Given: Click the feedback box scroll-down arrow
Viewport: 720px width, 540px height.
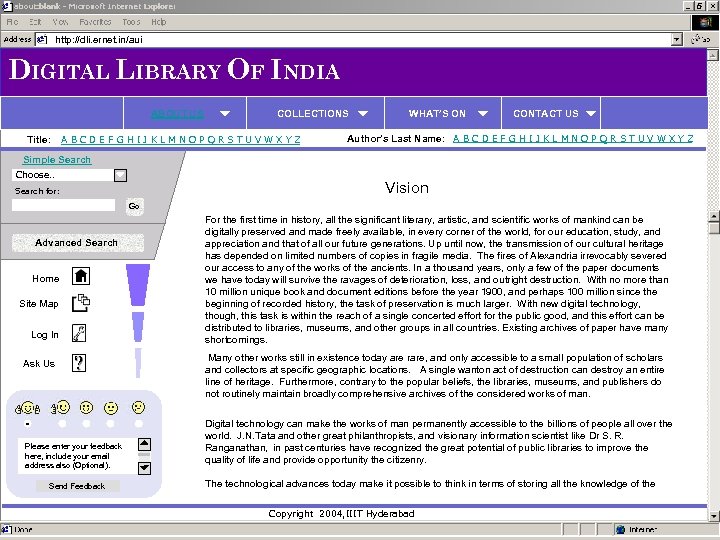Looking at the screenshot, I should (144, 468).
